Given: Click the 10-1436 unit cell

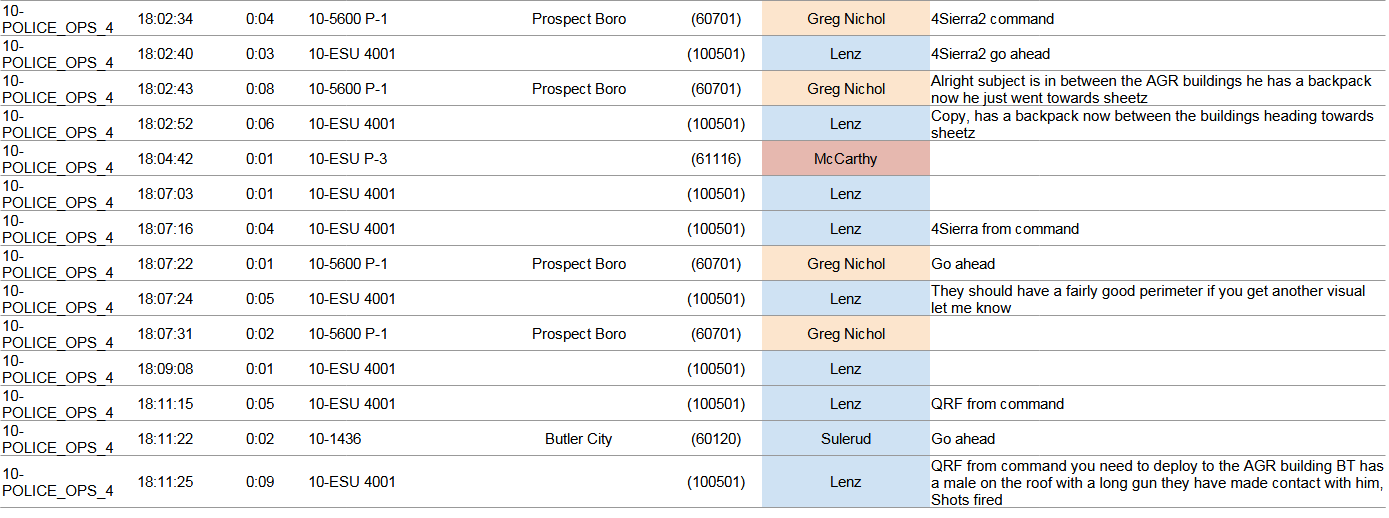Looking at the screenshot, I should pyautogui.click(x=335, y=439).
